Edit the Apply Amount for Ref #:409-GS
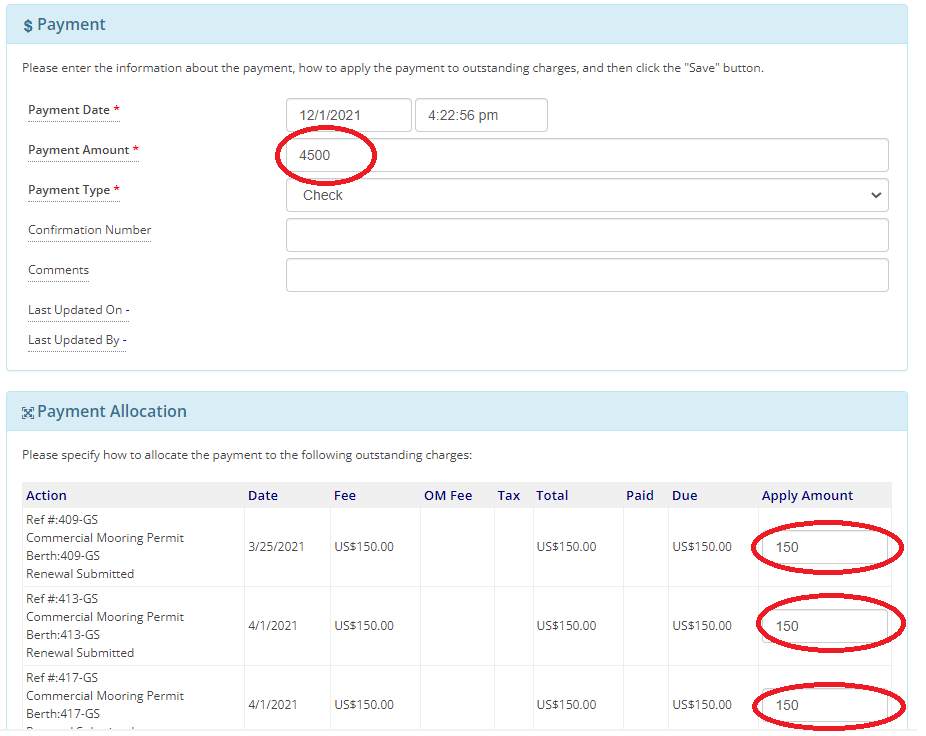 pos(824,547)
